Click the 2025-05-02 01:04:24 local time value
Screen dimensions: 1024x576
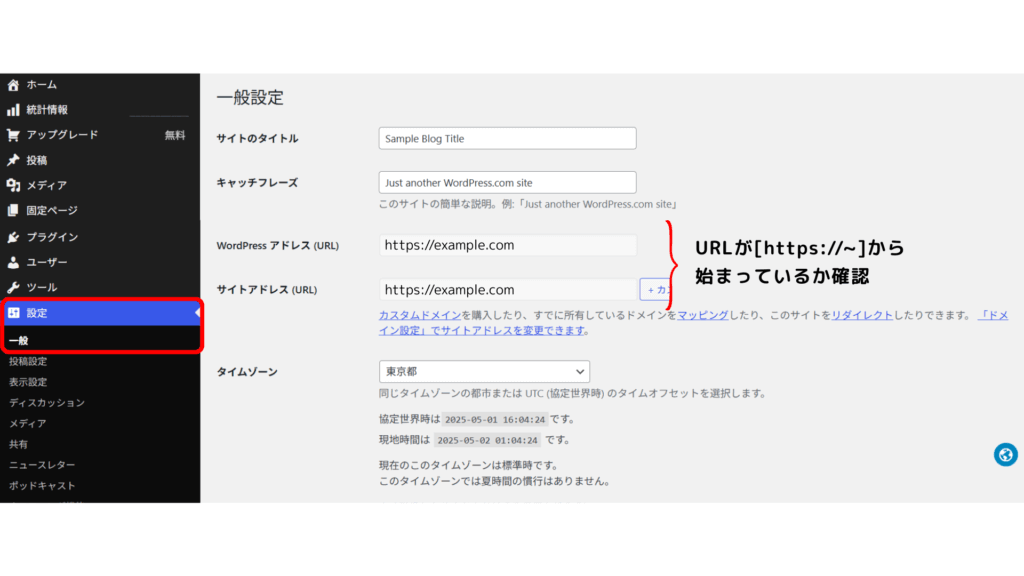click(487, 440)
